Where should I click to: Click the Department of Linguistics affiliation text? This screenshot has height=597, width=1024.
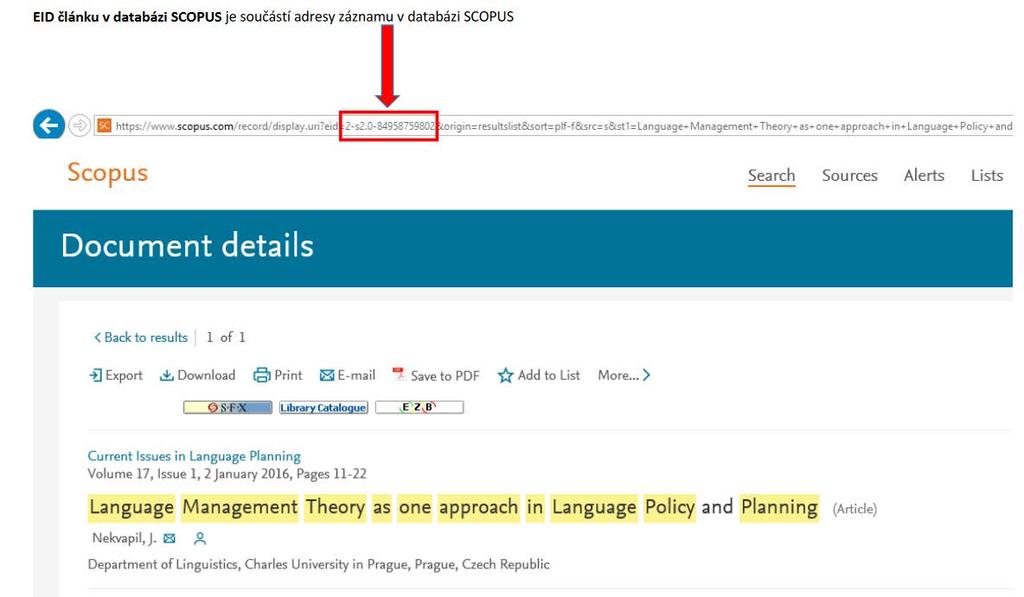[319, 564]
